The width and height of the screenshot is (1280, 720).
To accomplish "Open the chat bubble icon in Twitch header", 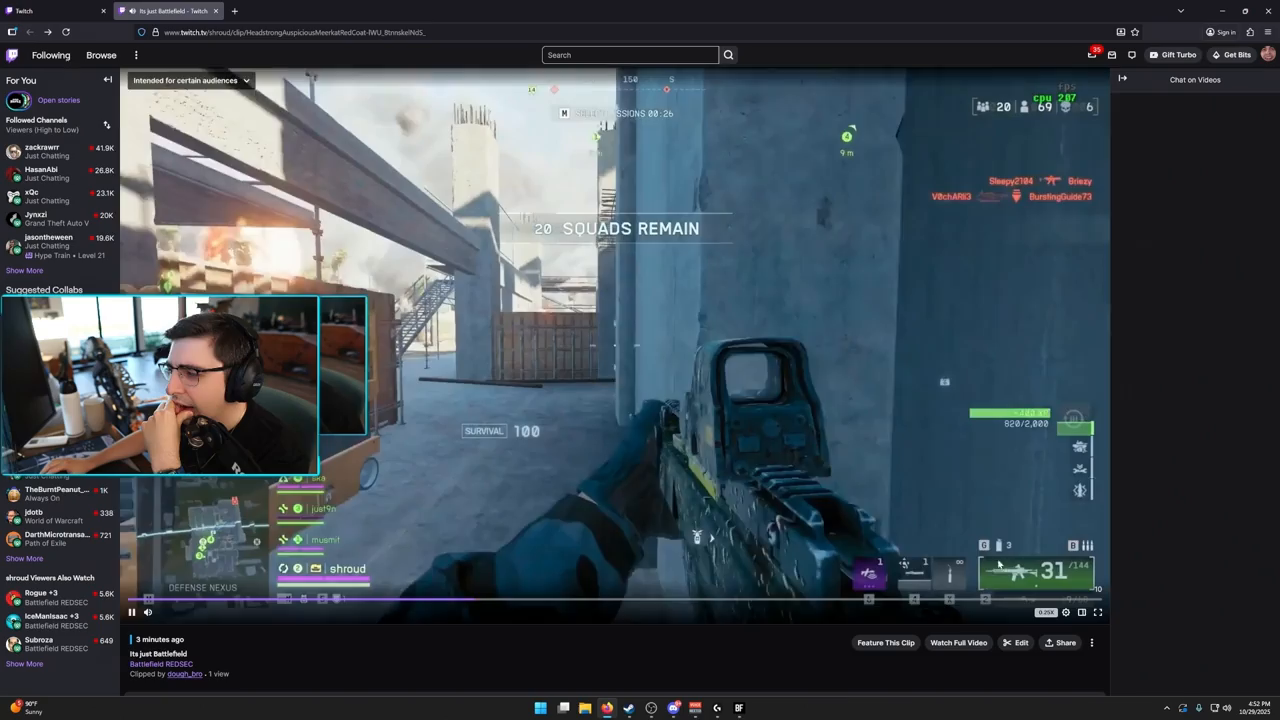I will point(1132,55).
